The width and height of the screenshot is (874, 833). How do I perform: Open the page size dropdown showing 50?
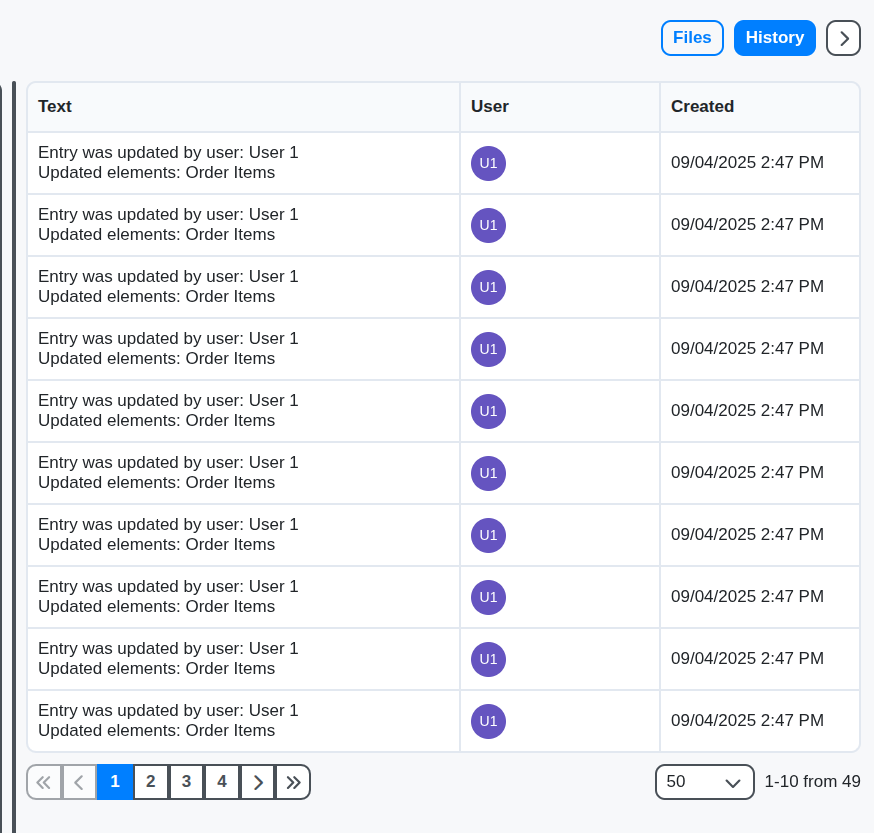click(x=704, y=782)
